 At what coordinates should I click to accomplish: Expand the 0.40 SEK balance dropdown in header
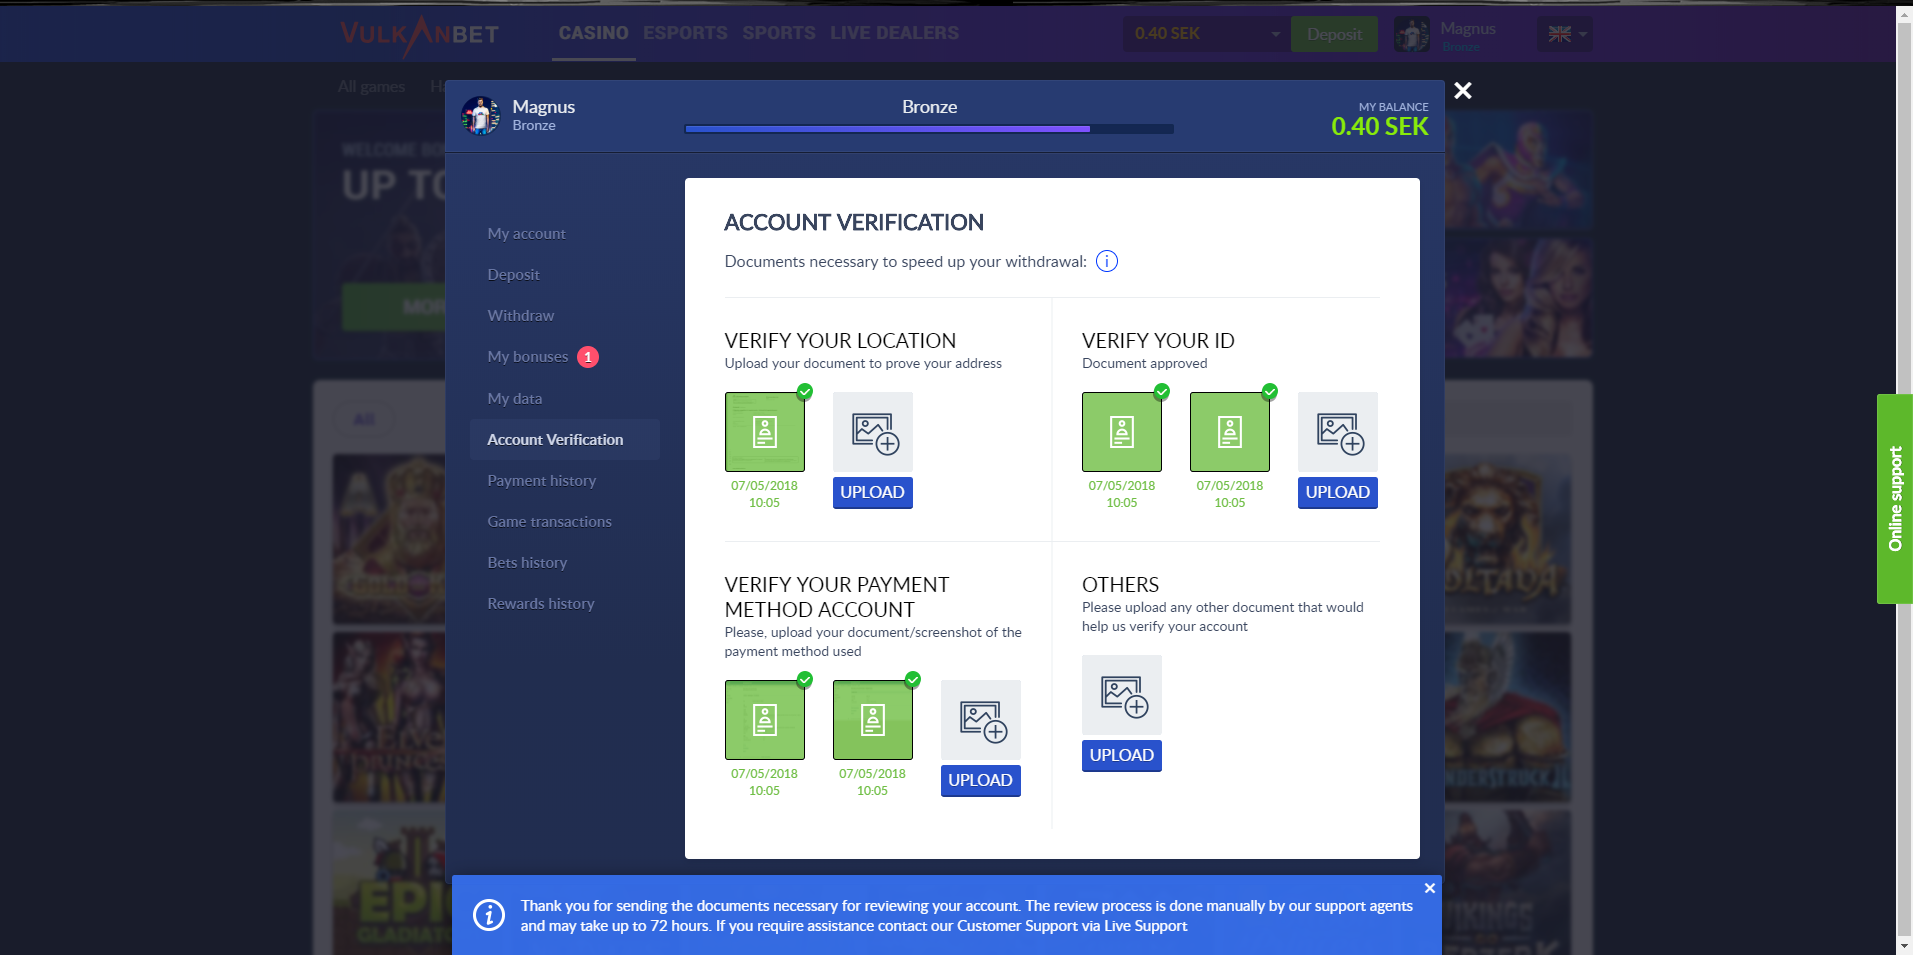coord(1205,34)
